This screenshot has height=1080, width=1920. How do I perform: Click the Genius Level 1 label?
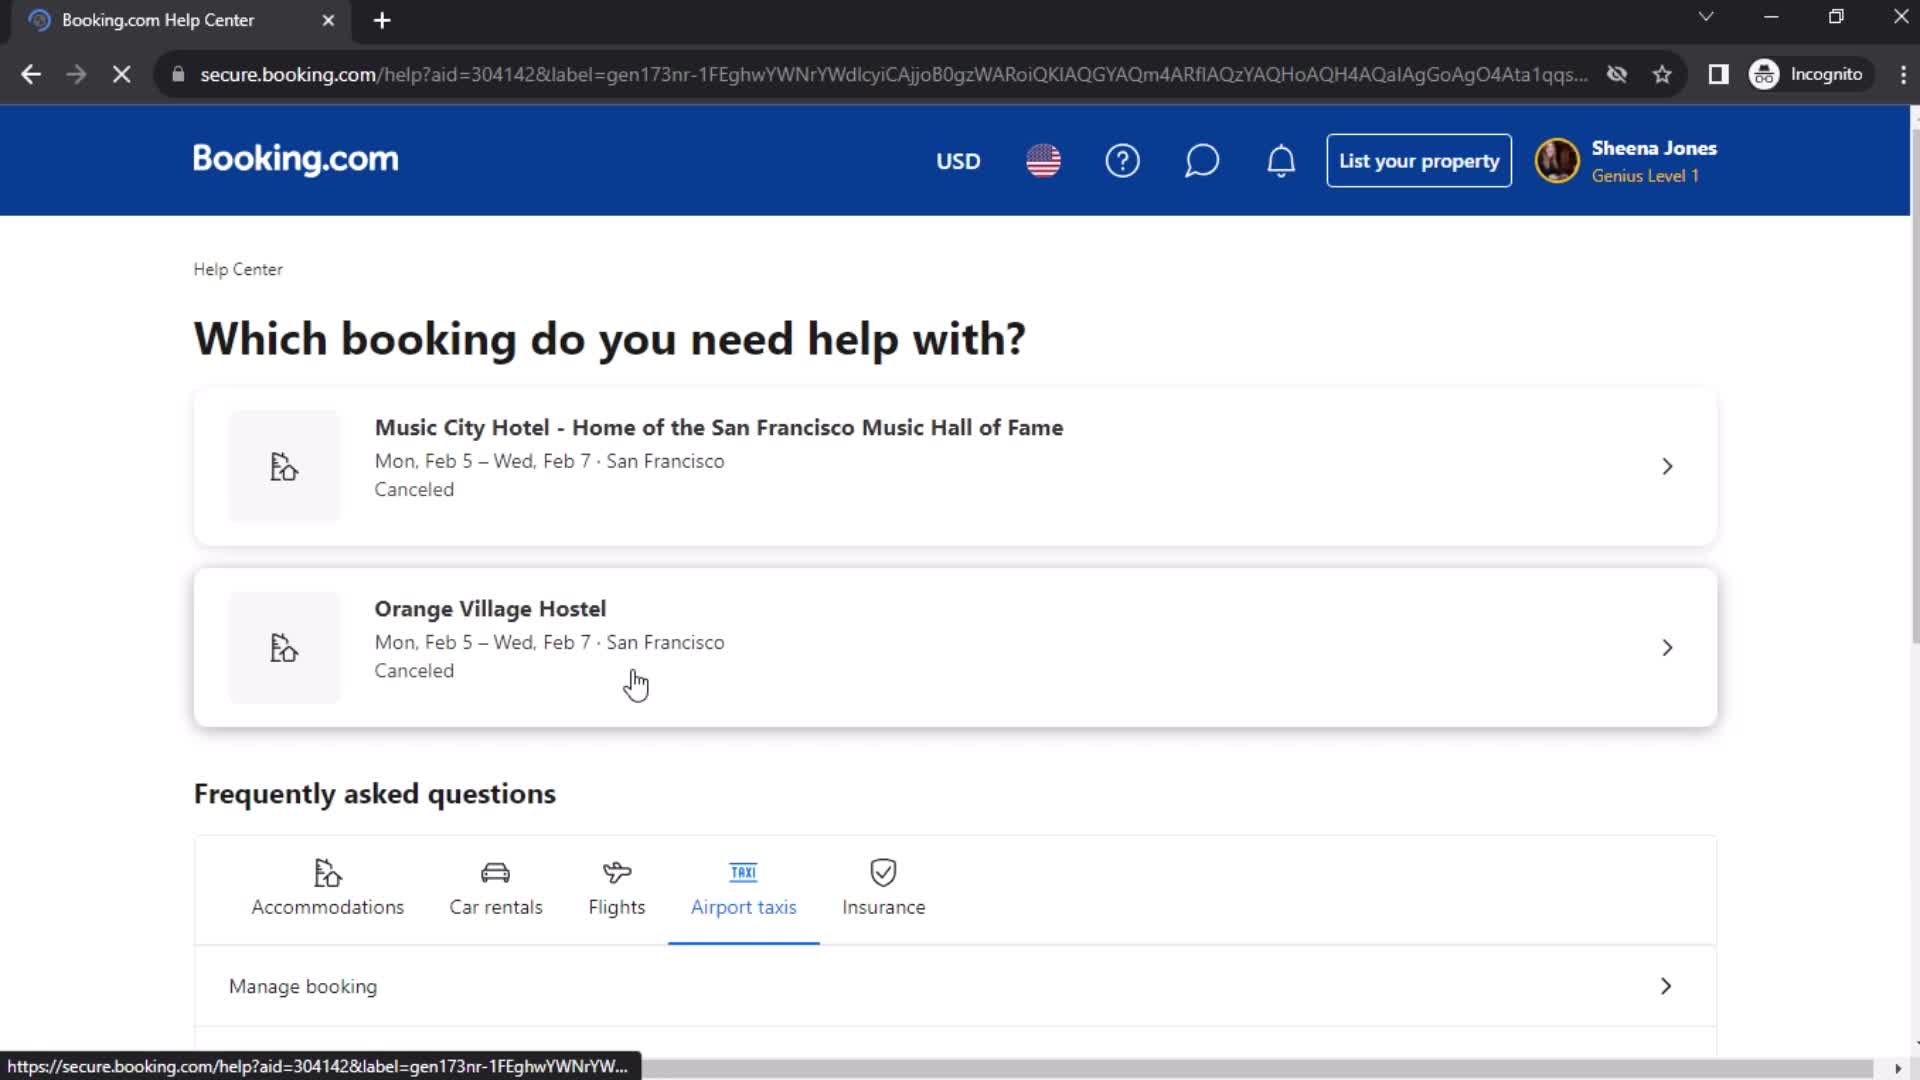click(1644, 176)
